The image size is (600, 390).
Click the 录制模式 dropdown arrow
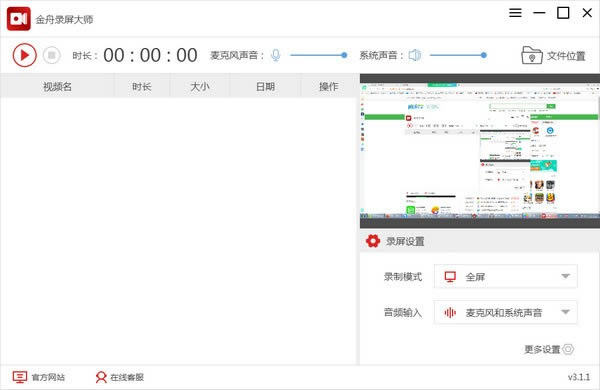(x=565, y=276)
